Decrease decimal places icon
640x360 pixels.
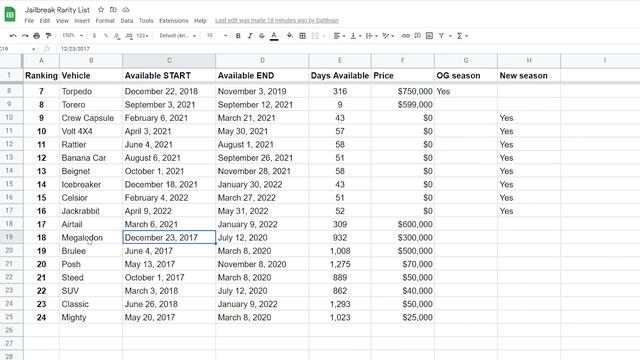point(117,36)
